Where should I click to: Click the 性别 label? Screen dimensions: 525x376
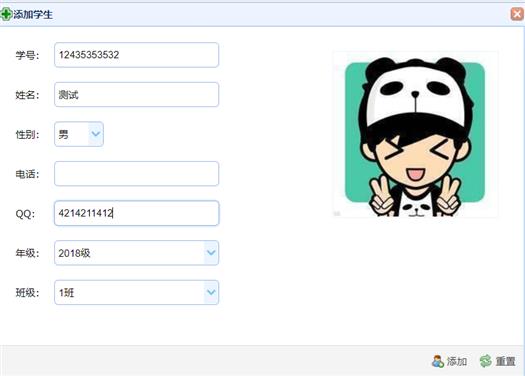(x=27, y=135)
